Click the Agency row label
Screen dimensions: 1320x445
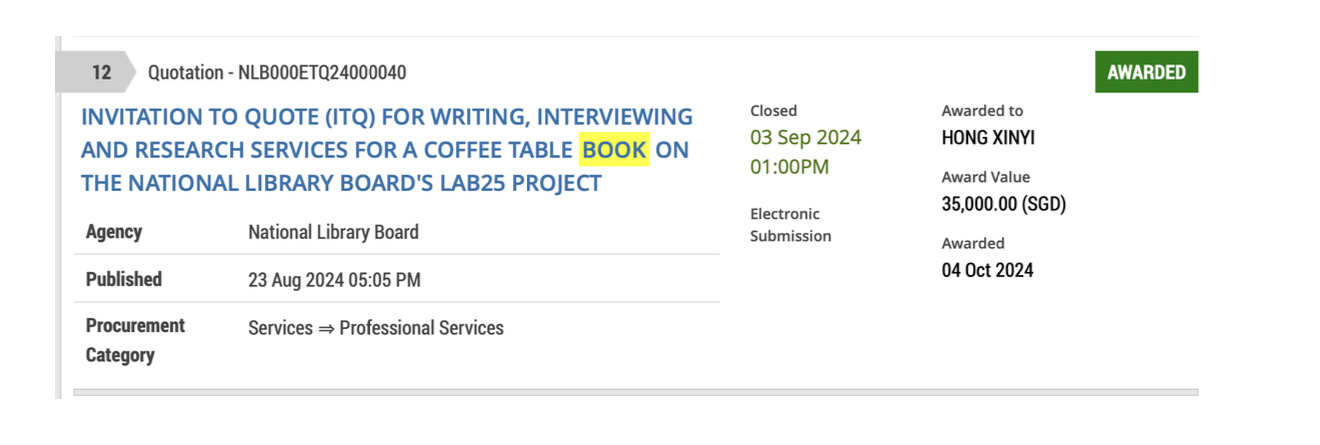[114, 232]
